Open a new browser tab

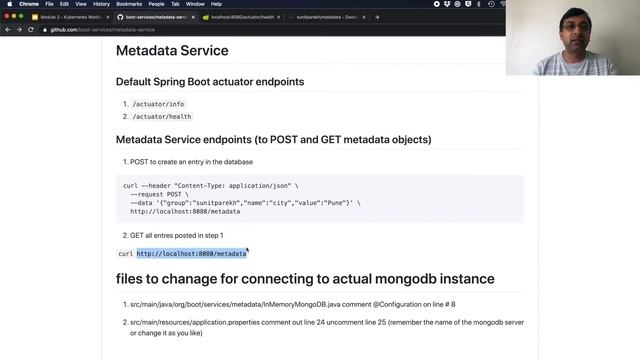point(377,17)
